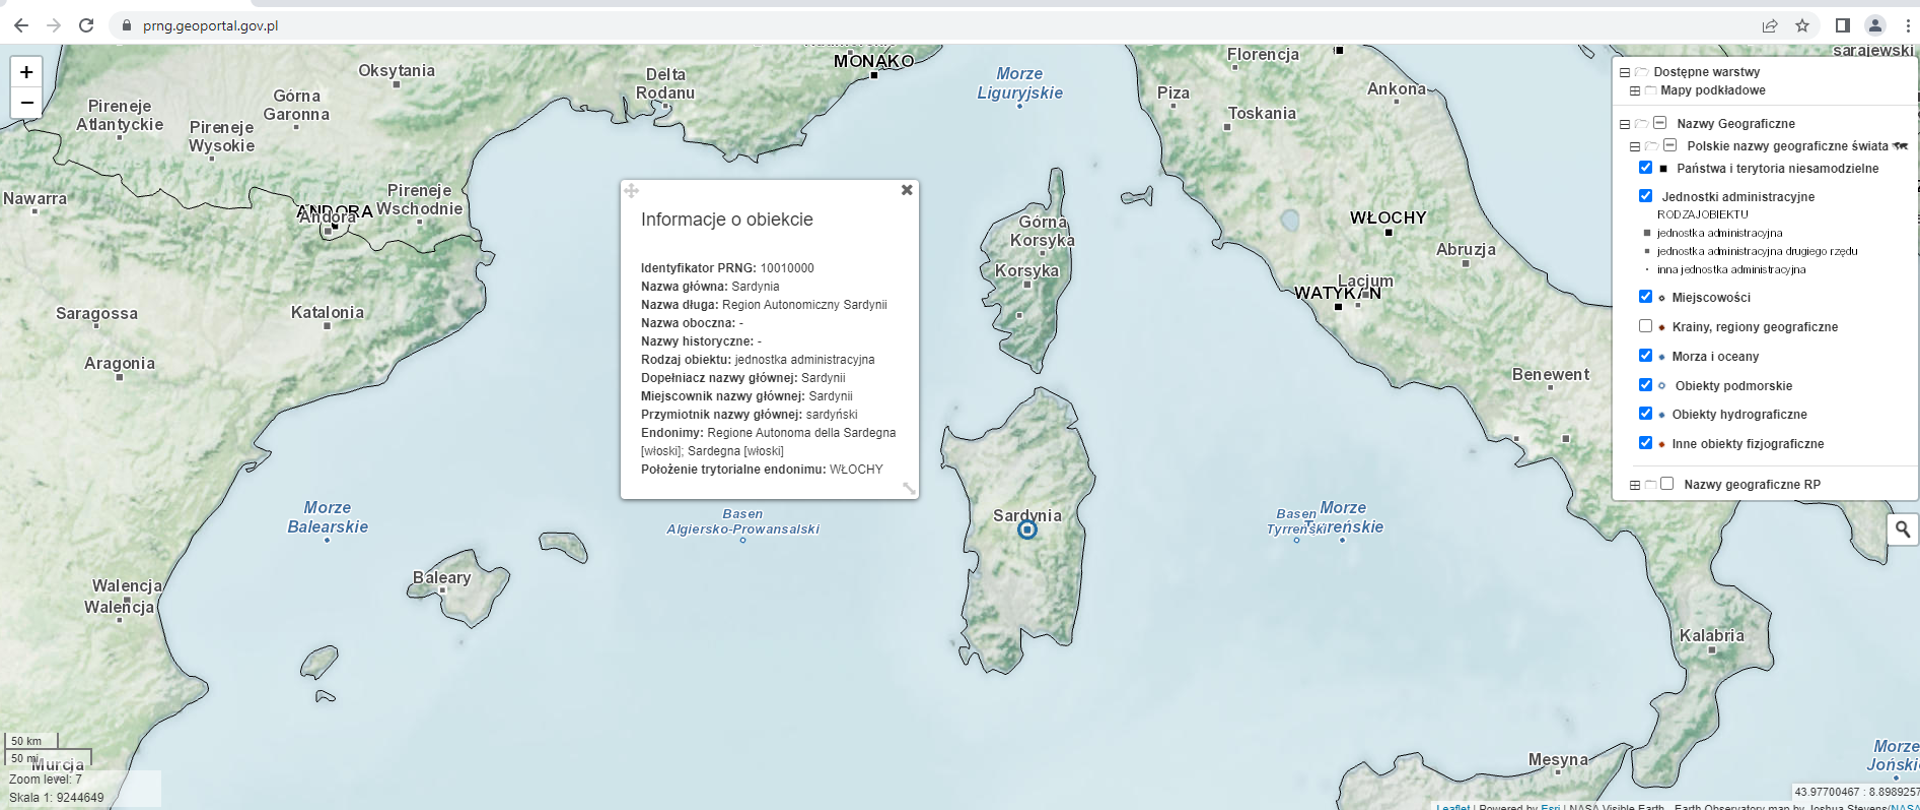This screenshot has height=810, width=1920.
Task: Click the MONAKO square marker
Action: [874, 75]
